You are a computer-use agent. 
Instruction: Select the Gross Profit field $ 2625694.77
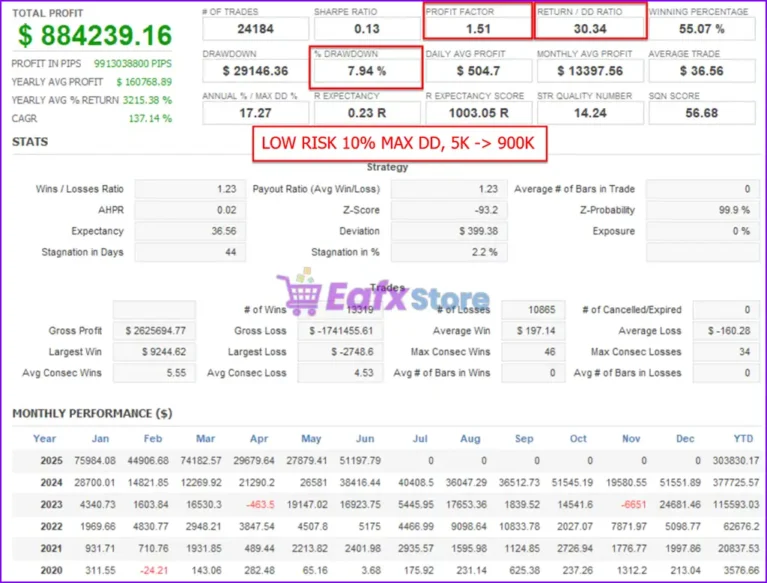click(x=155, y=331)
